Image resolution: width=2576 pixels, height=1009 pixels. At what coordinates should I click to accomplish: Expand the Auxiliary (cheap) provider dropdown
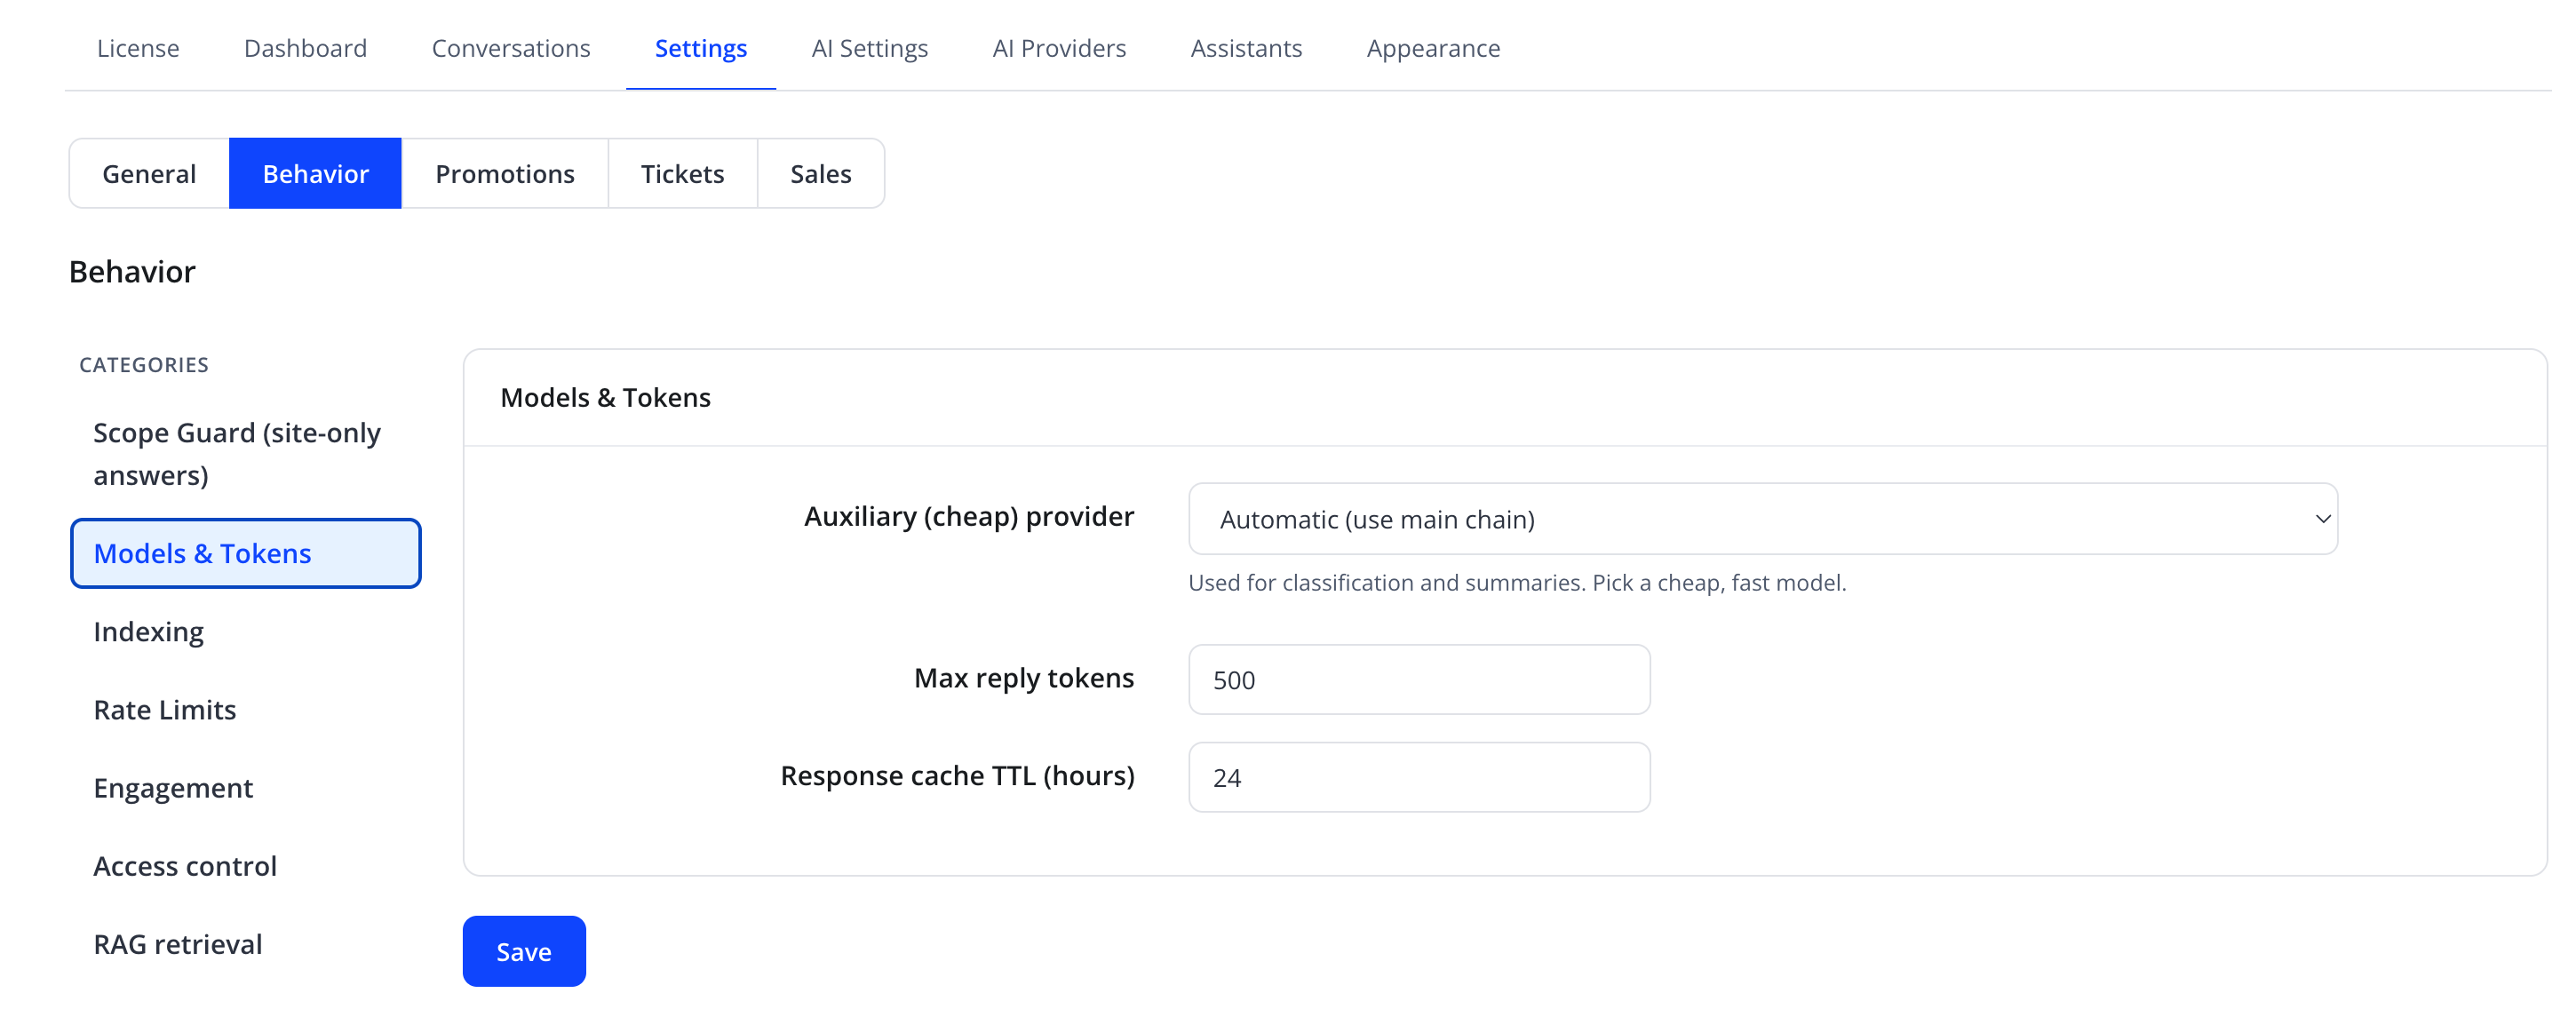pyautogui.click(x=1762, y=519)
